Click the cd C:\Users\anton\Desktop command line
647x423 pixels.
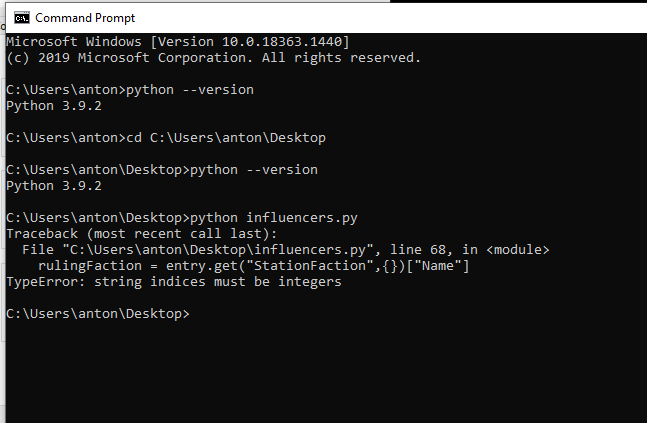coord(166,138)
